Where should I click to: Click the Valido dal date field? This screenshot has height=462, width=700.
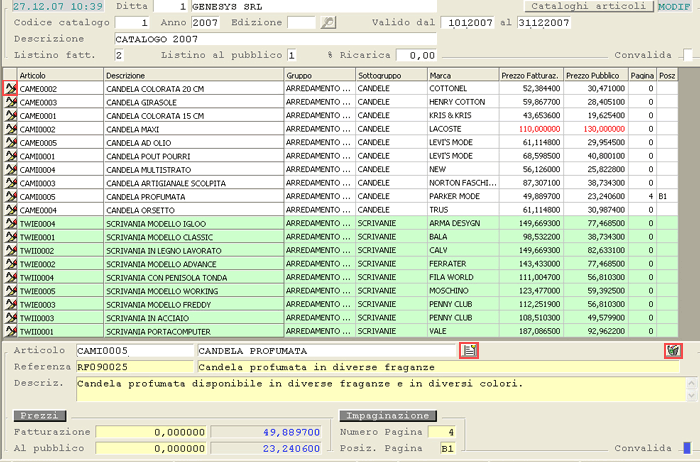tap(467, 22)
